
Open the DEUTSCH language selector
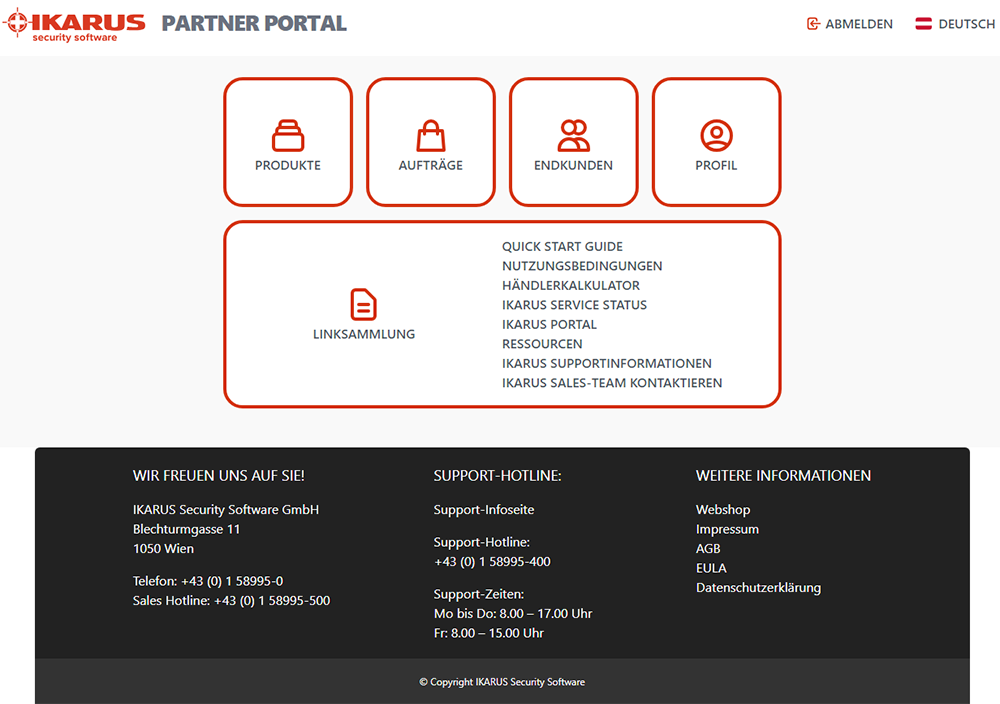pyautogui.click(x=966, y=24)
